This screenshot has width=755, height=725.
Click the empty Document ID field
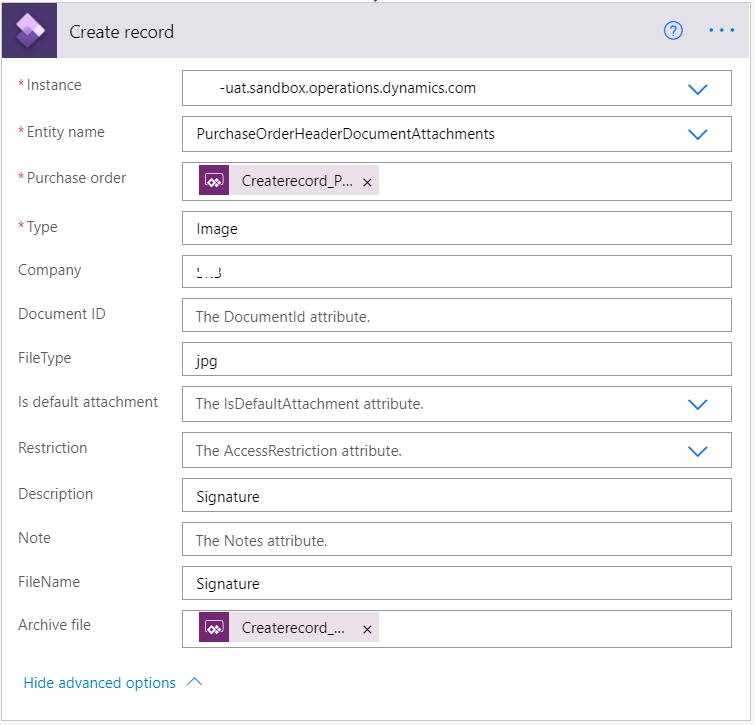click(x=456, y=315)
